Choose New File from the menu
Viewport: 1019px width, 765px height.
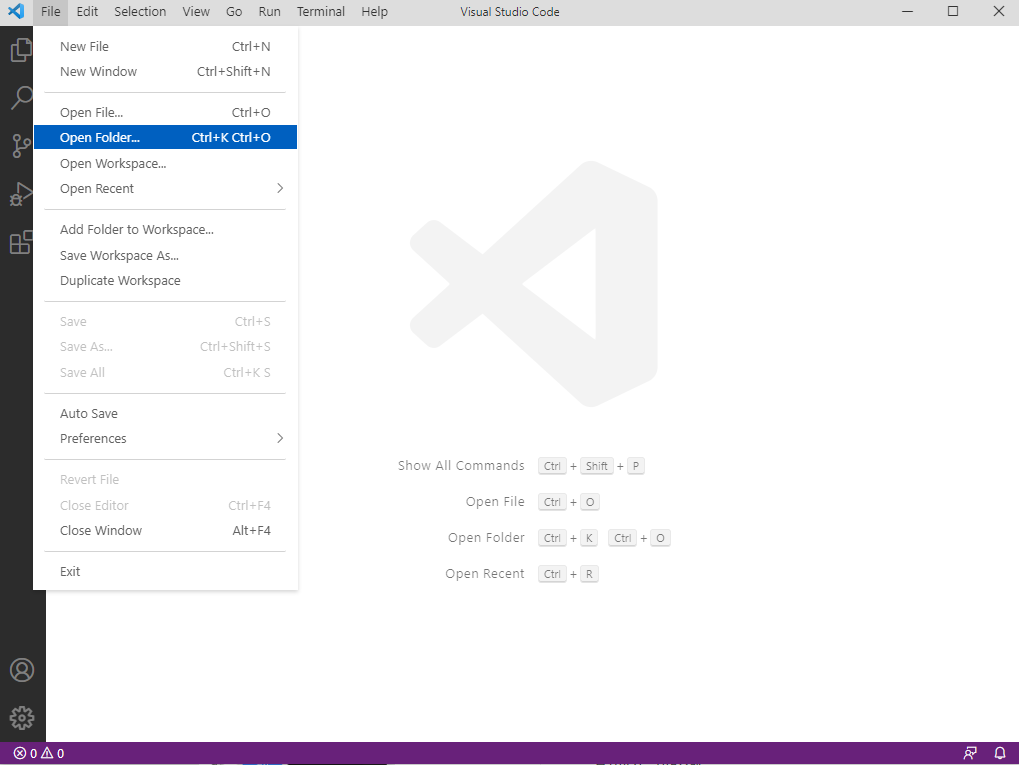click(165, 46)
